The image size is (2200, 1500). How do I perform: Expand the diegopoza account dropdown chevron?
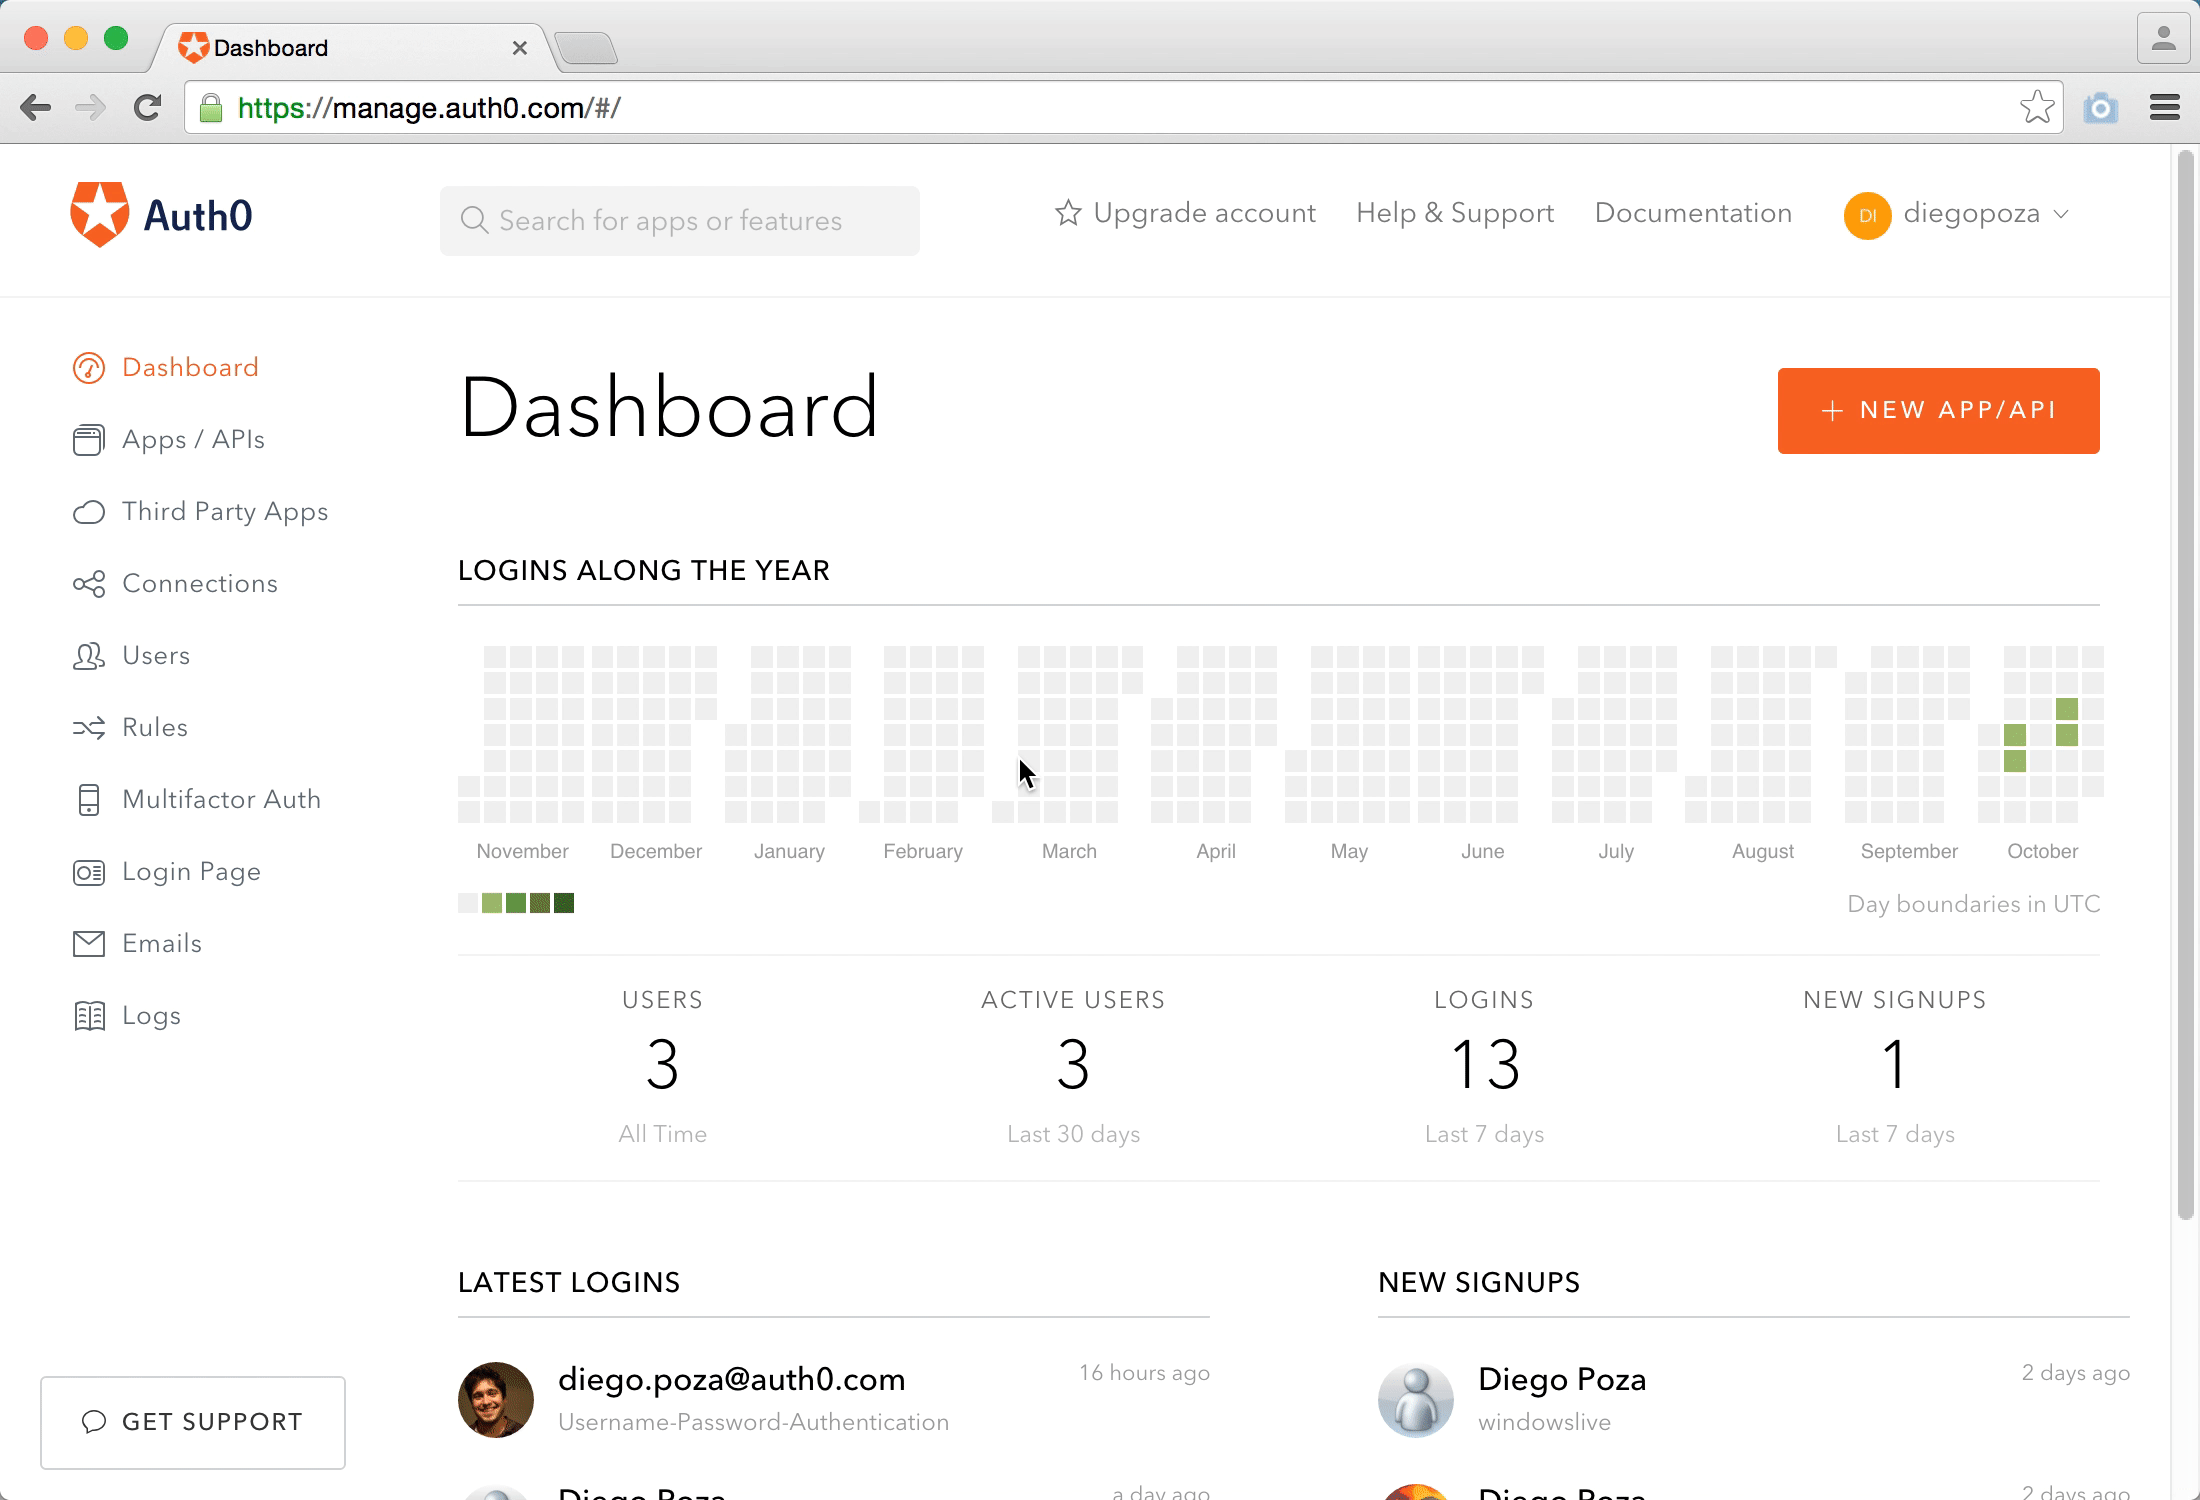pyautogui.click(x=2061, y=215)
